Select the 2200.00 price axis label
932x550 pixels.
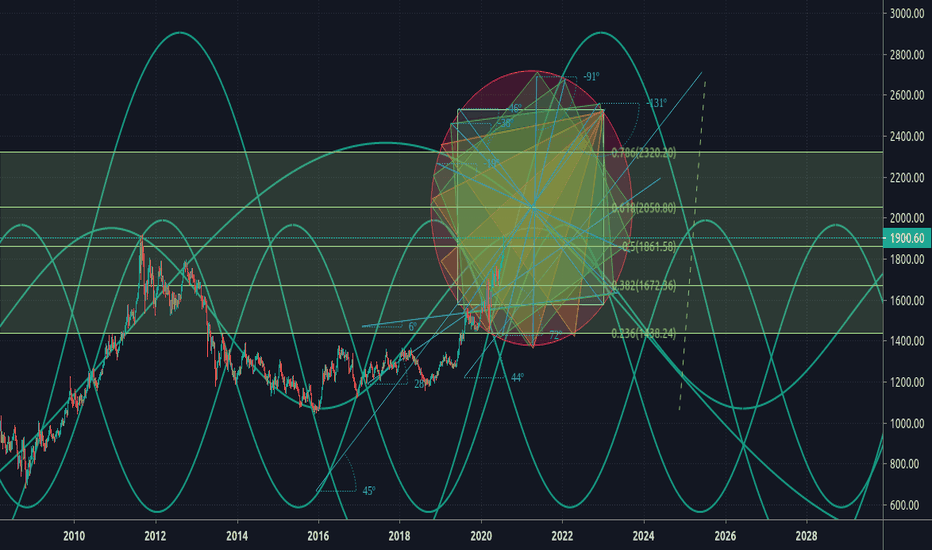click(x=907, y=177)
